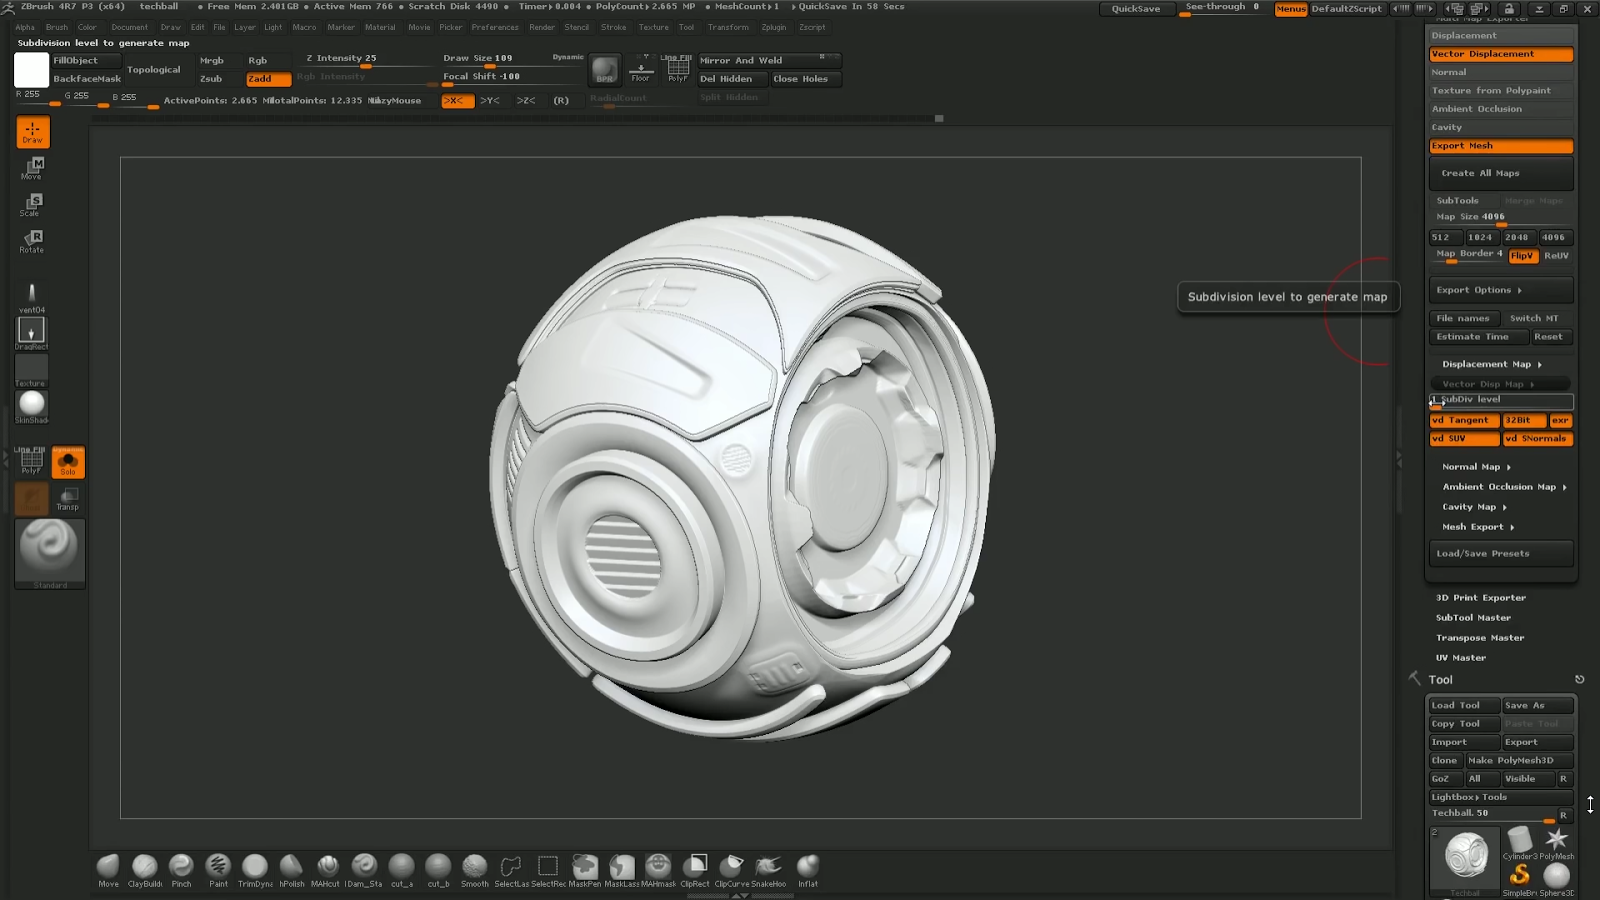
Task: Select the Move transform tool icon
Action: 32,167
